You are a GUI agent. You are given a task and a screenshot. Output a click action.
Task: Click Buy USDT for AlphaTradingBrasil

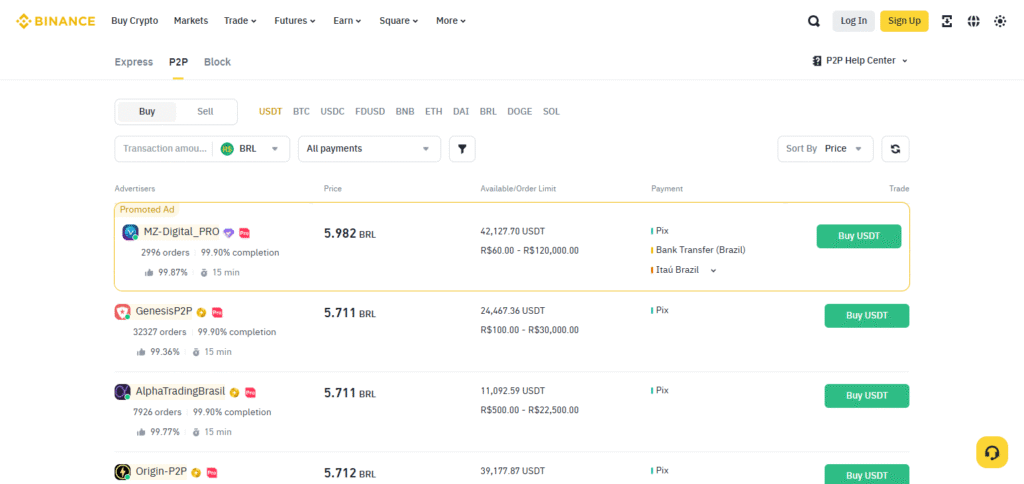pyautogui.click(x=867, y=396)
